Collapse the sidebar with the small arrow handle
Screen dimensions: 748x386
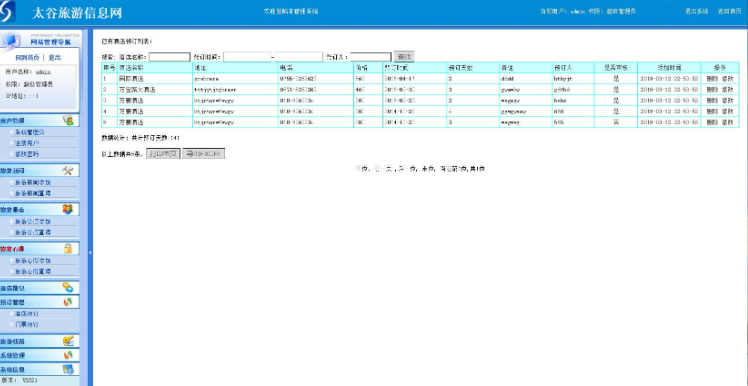pyautogui.click(x=90, y=253)
